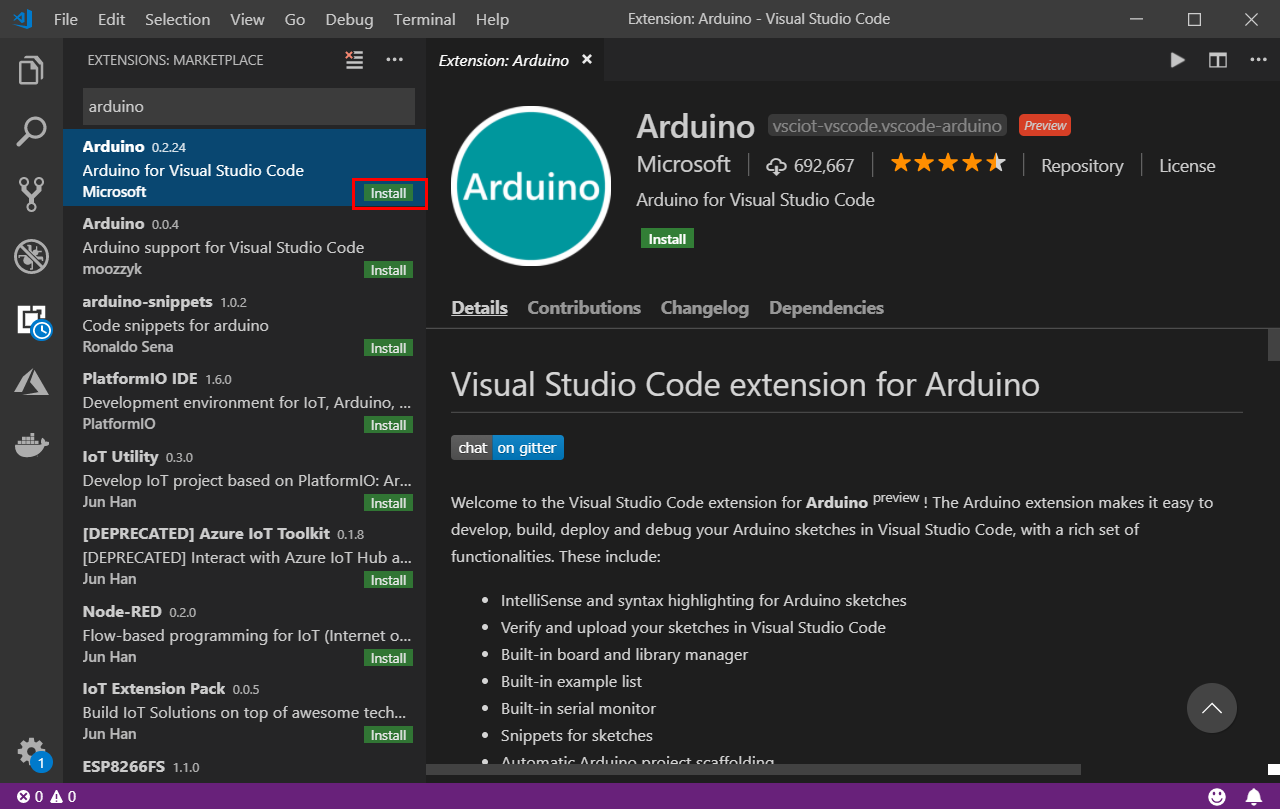
Task: Open the Search view in activity bar
Action: pos(31,132)
